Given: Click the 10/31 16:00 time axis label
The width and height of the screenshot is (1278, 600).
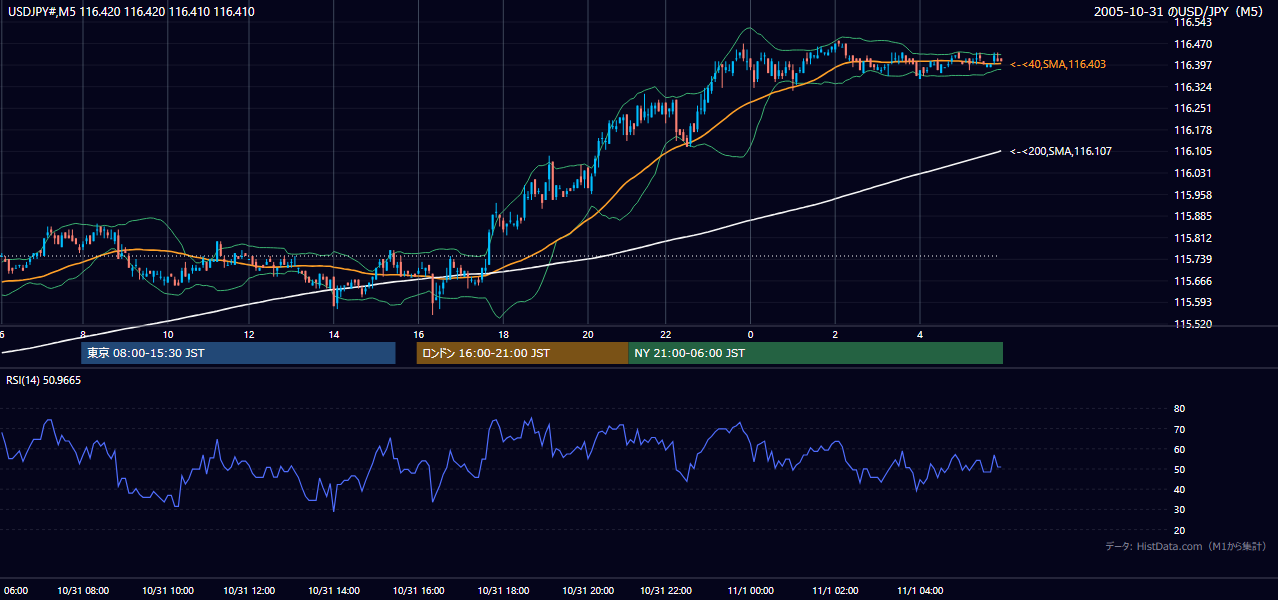Looking at the screenshot, I should click(417, 590).
